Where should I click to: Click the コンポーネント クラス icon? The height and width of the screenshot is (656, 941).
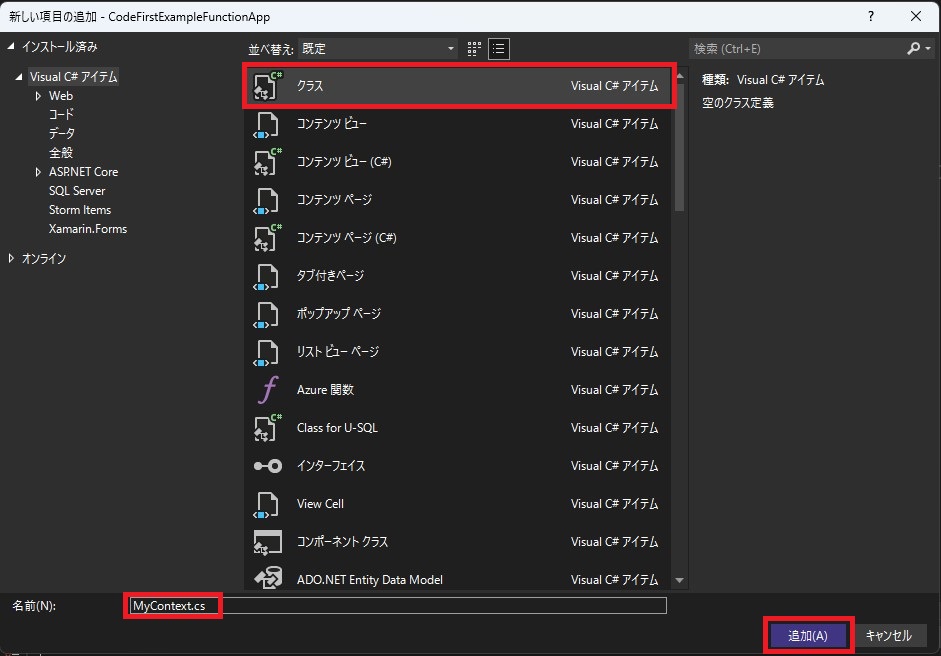point(268,542)
